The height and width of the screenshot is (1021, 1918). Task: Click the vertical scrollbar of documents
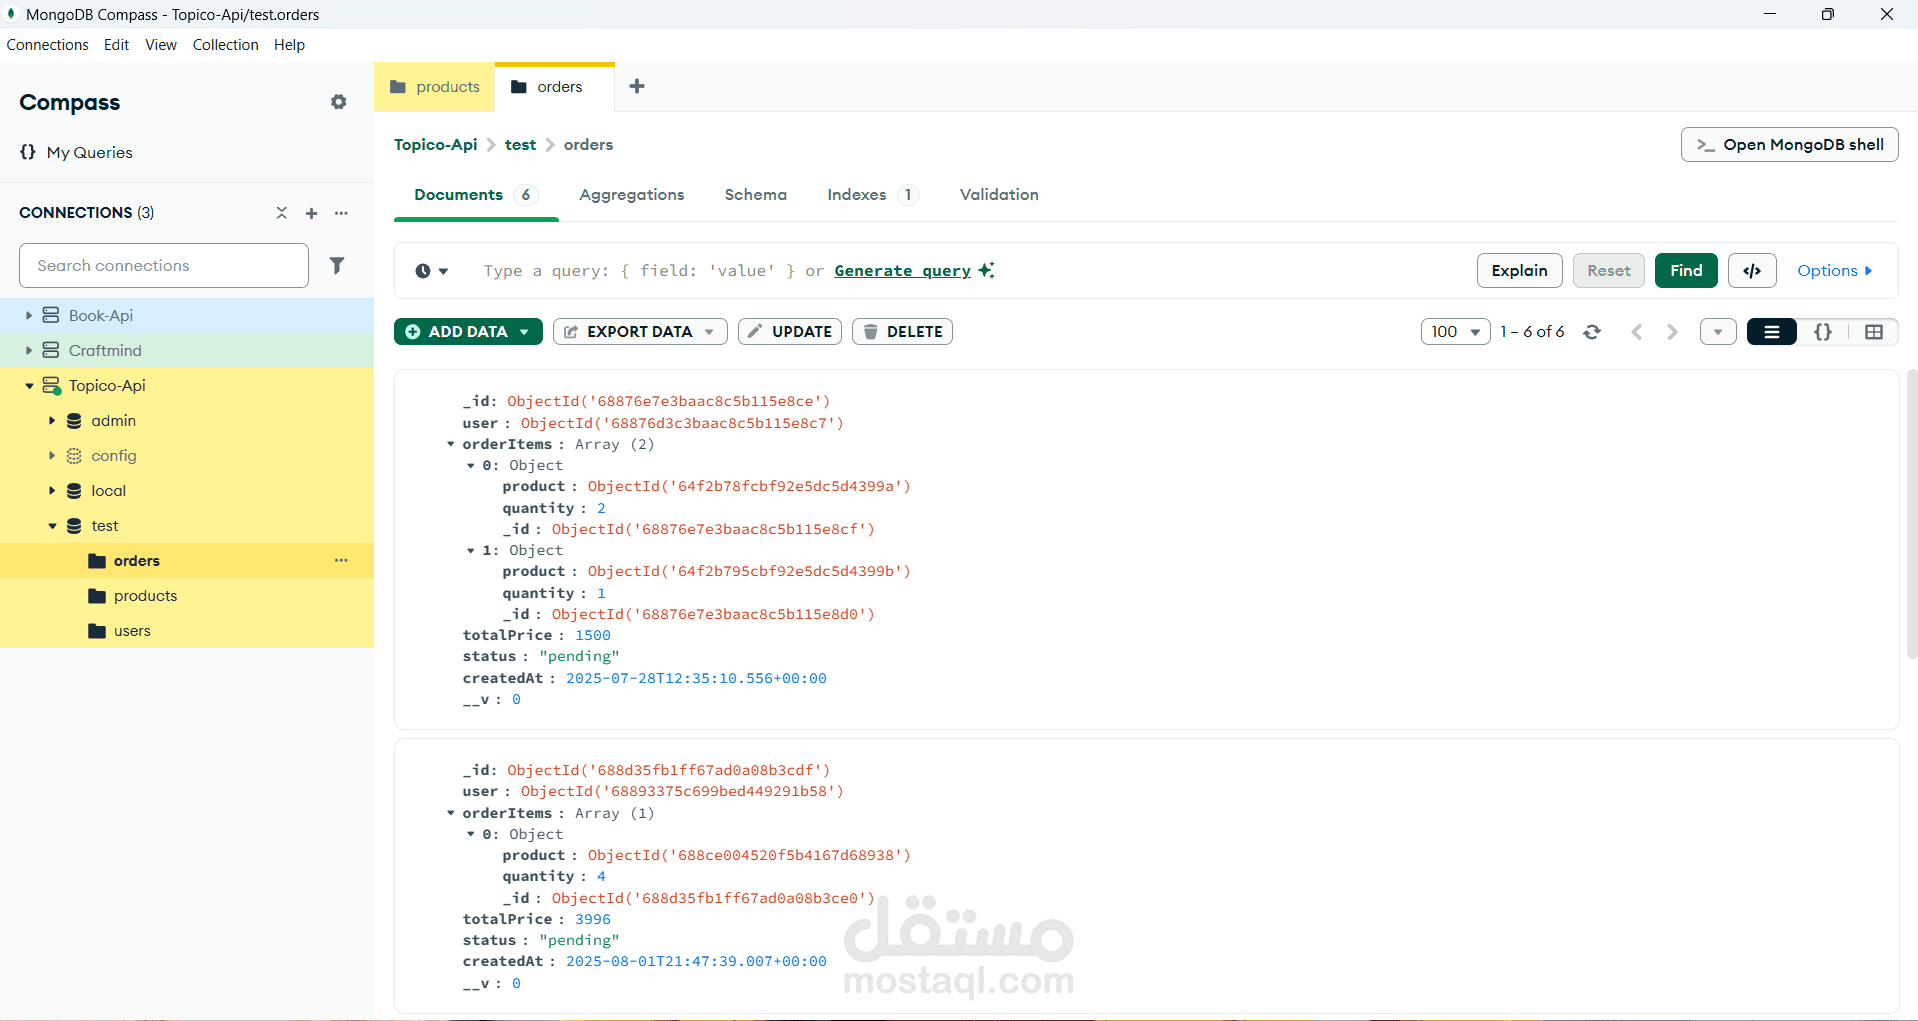pyautogui.click(x=1912, y=515)
